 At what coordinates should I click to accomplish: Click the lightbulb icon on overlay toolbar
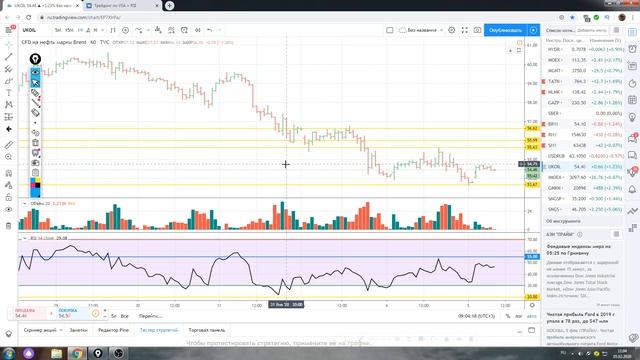(36, 59)
